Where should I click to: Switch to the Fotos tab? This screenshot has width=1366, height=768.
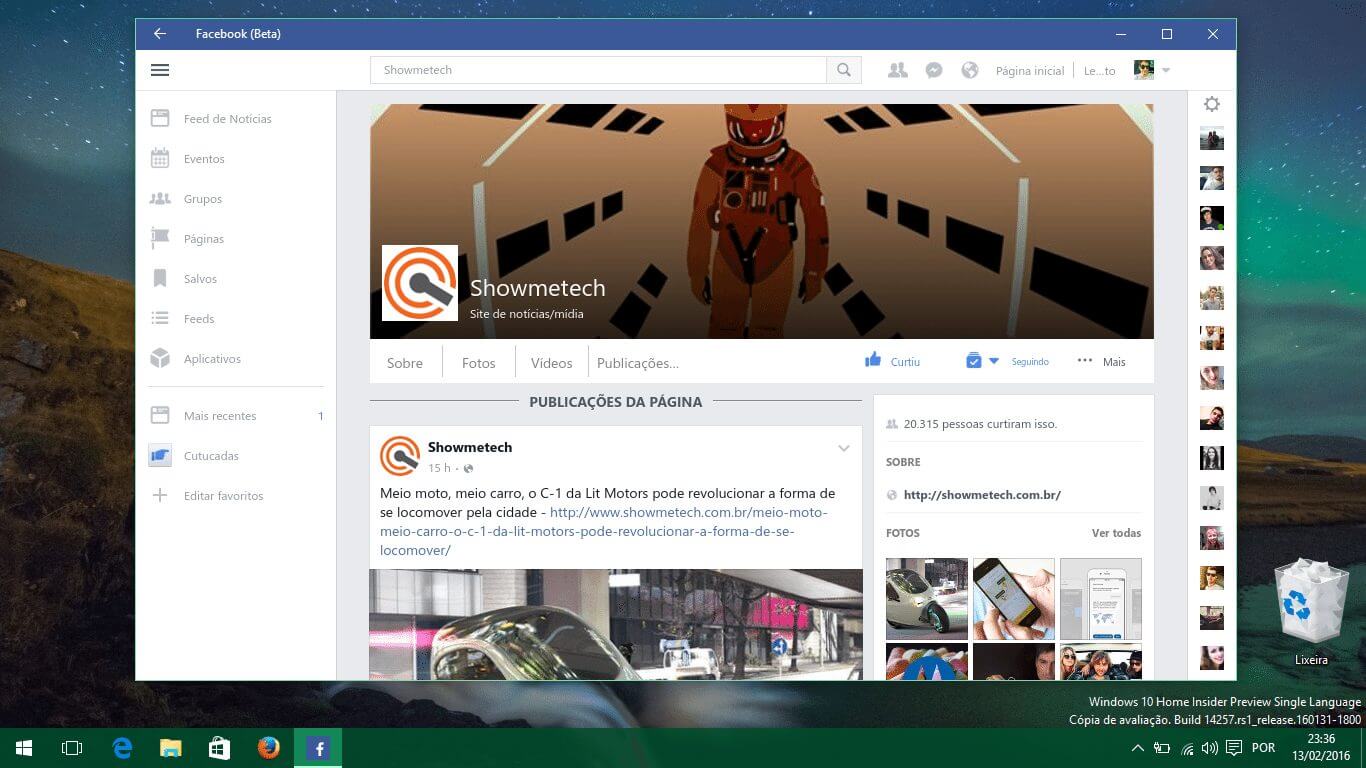[x=479, y=363]
